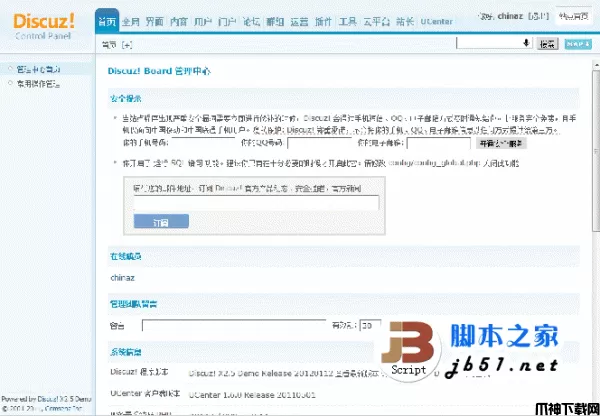Click the Discuz! Board 管理中心 page title
The image size is (600, 416).
[x=159, y=71]
